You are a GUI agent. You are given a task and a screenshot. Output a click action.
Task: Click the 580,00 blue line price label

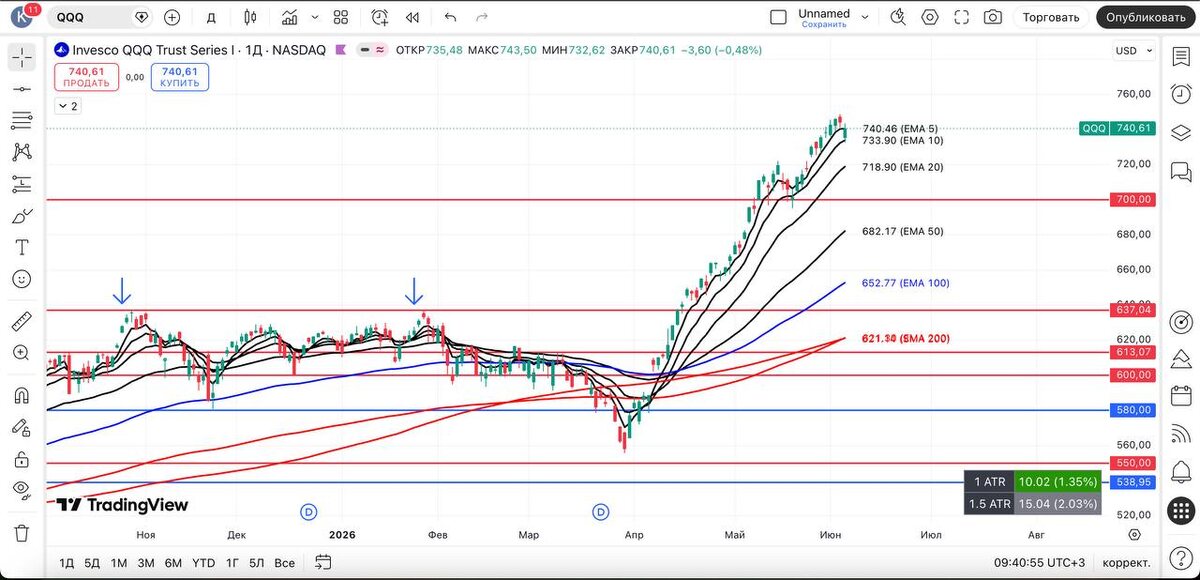click(1133, 410)
